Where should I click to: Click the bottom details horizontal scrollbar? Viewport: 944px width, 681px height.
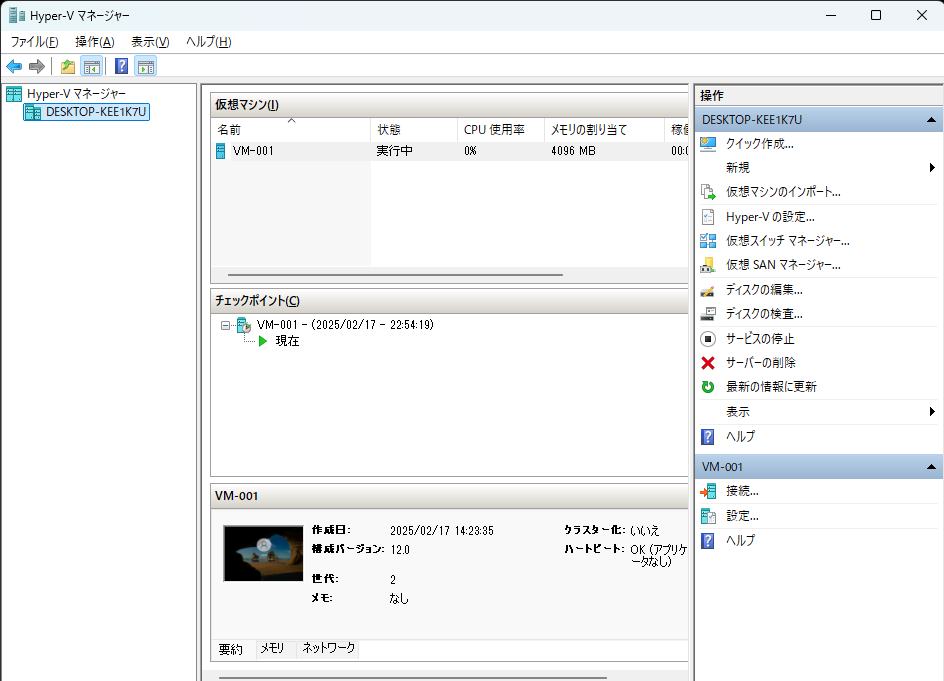click(x=412, y=677)
